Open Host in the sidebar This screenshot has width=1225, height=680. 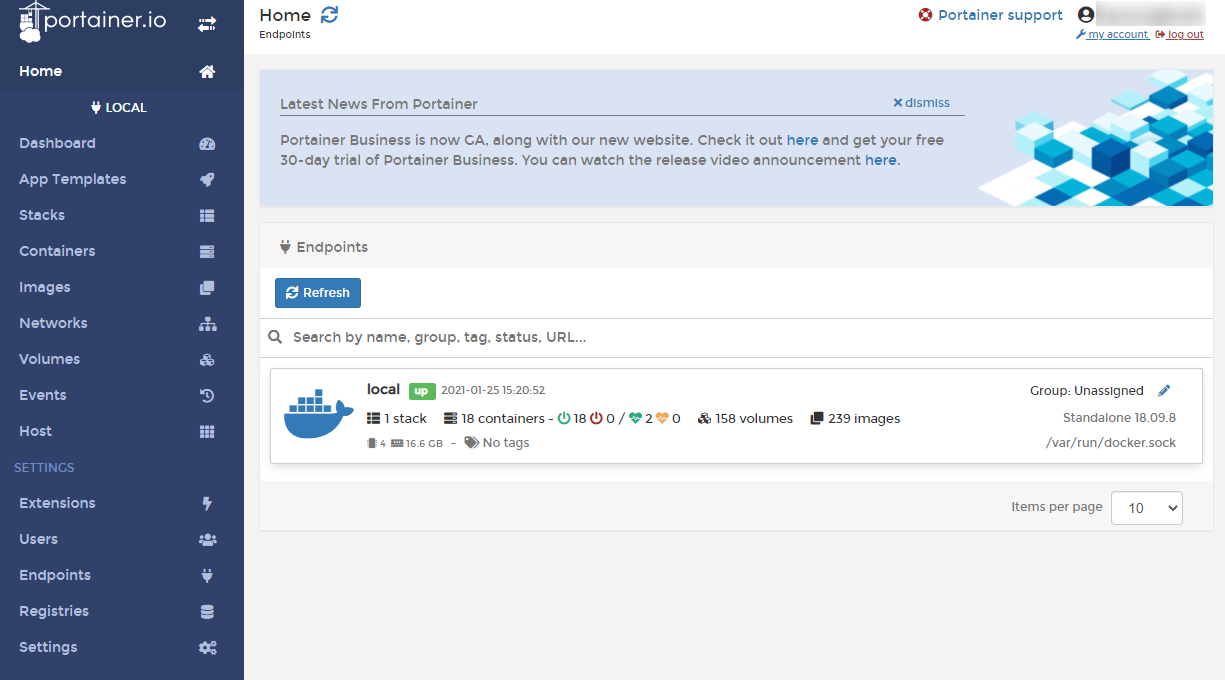coord(122,432)
